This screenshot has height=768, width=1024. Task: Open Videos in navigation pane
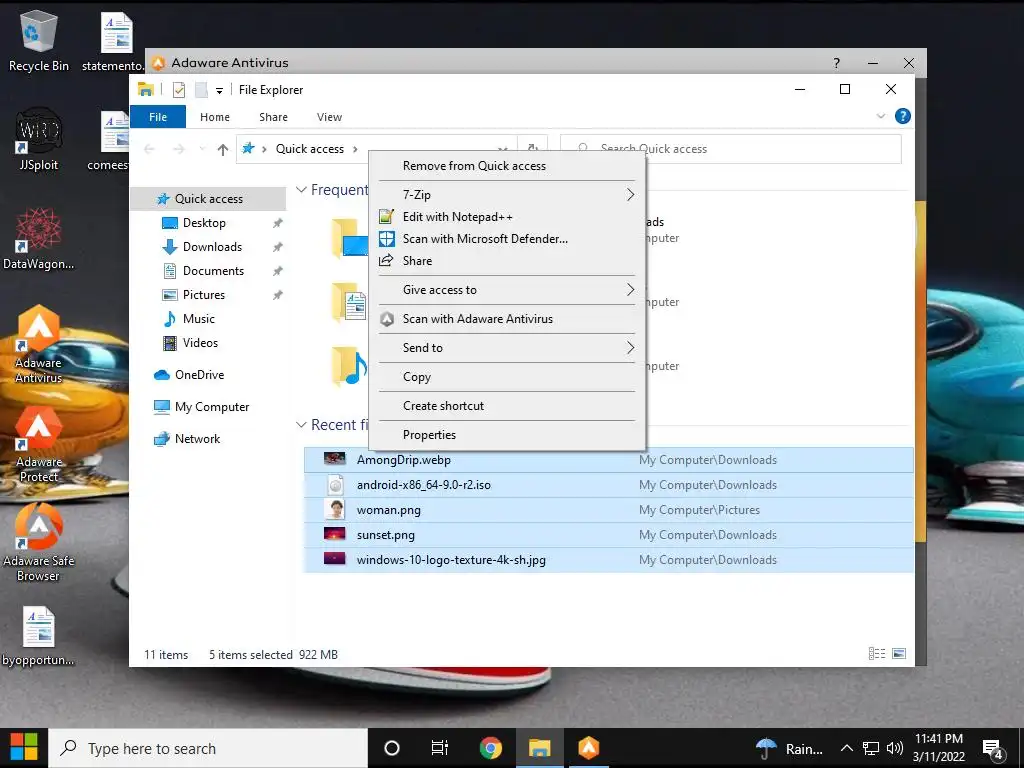[x=200, y=343]
